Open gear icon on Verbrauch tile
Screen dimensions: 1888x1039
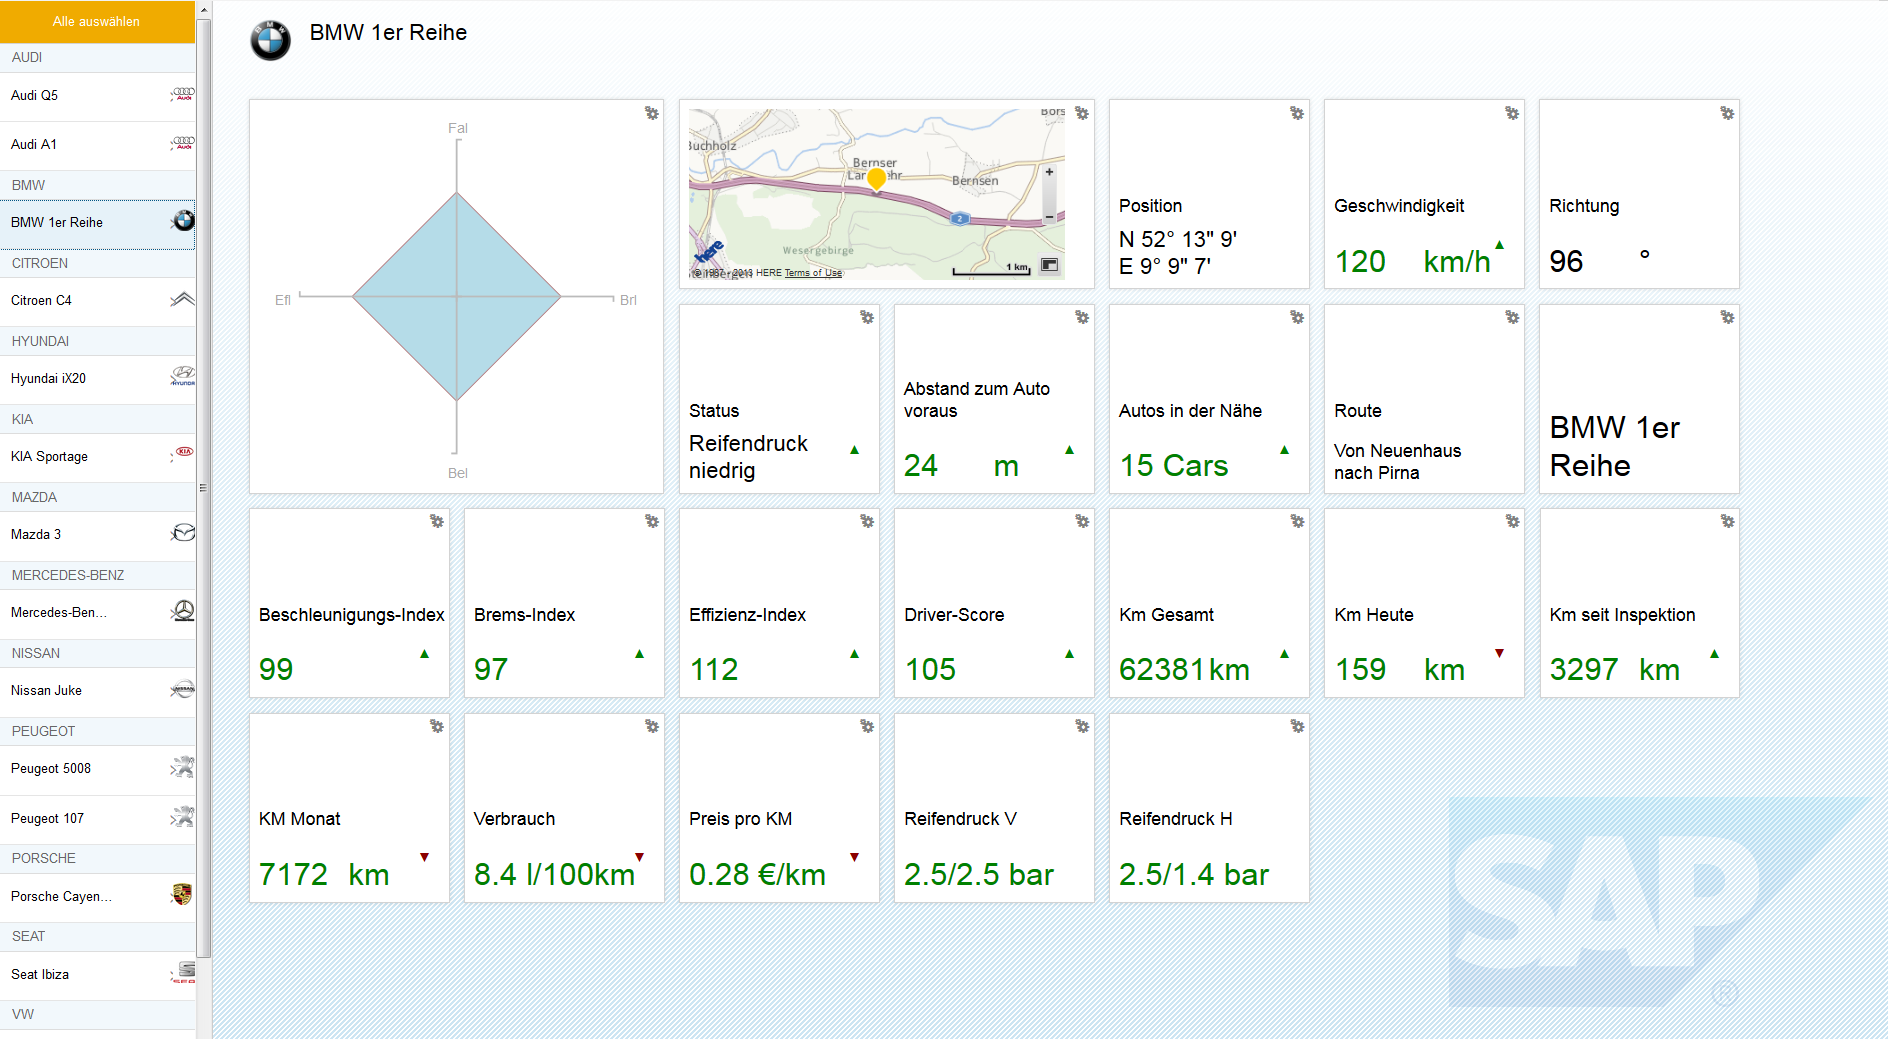point(652,726)
